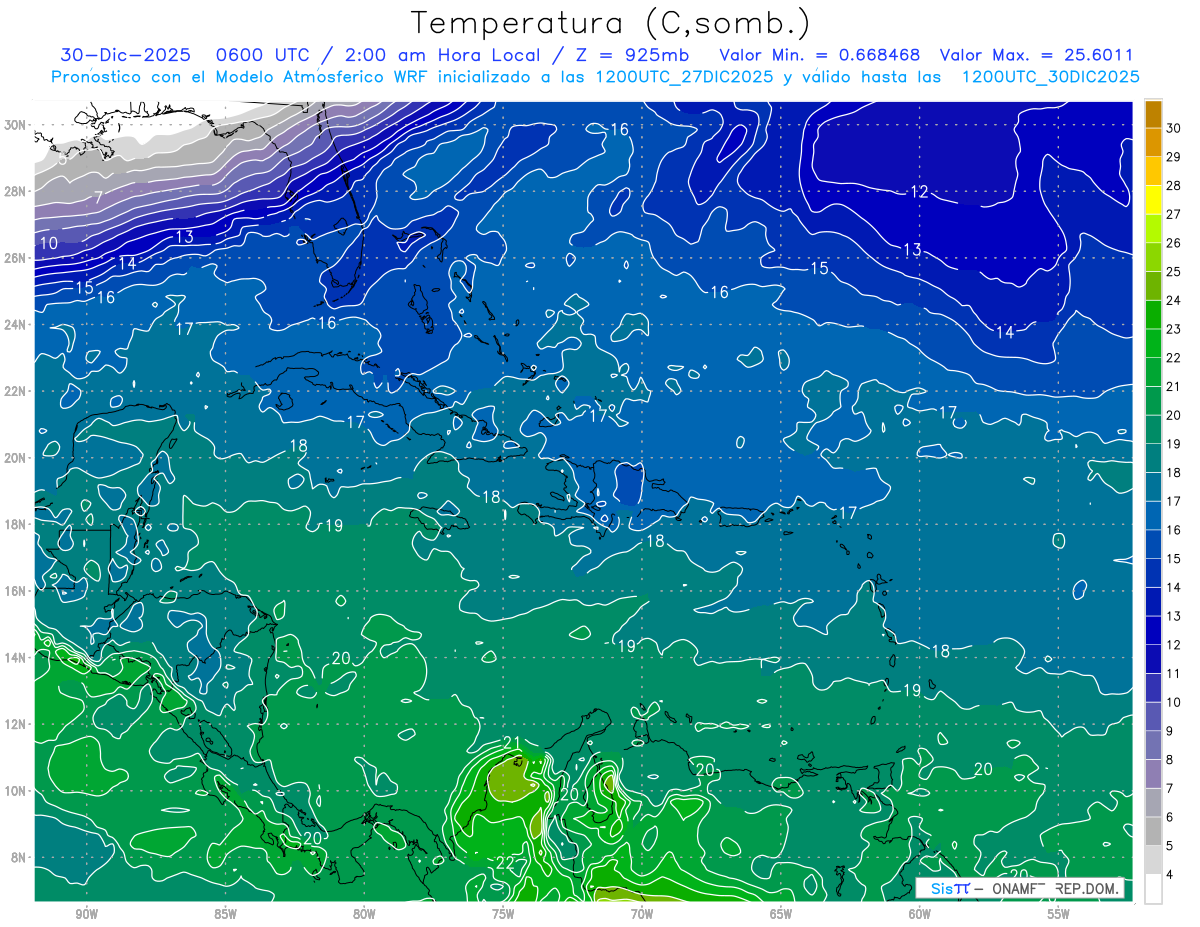Pick the bright yellow color bar segment
This screenshot has width=1200, height=927.
click(x=1153, y=200)
